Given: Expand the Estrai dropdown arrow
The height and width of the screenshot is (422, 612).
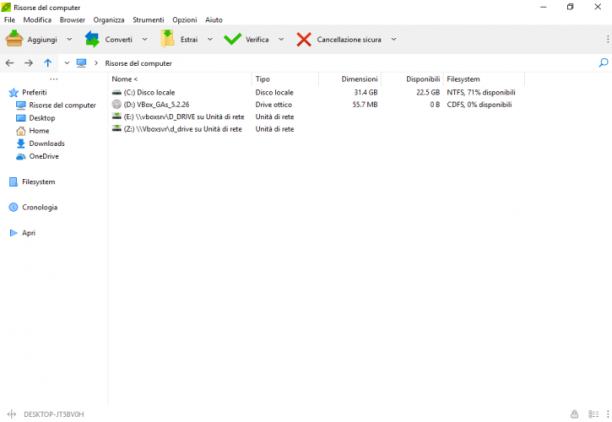Looking at the screenshot, I should pos(210,39).
